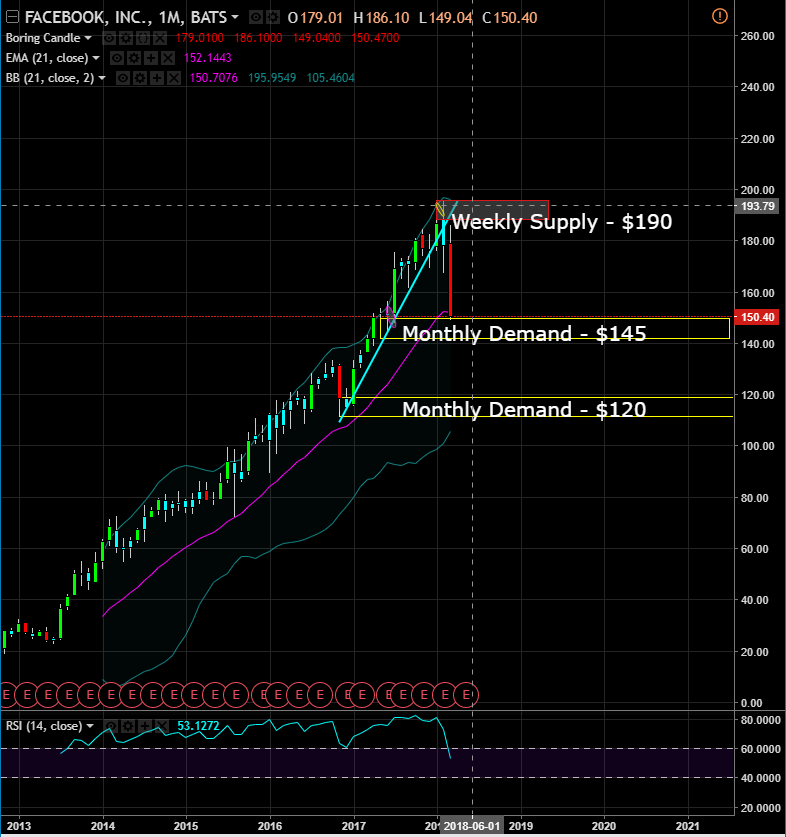Screen dimensions: 786x837
Task: Remove the Boring Candle indicator with X
Action: [160, 38]
